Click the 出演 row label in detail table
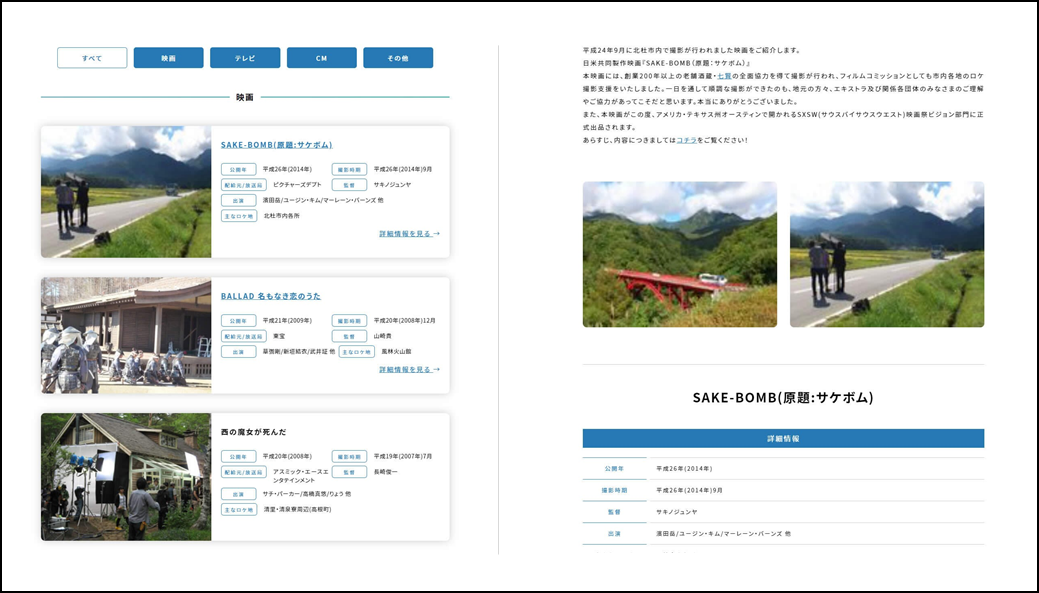This screenshot has height=593, width=1039. click(x=614, y=533)
